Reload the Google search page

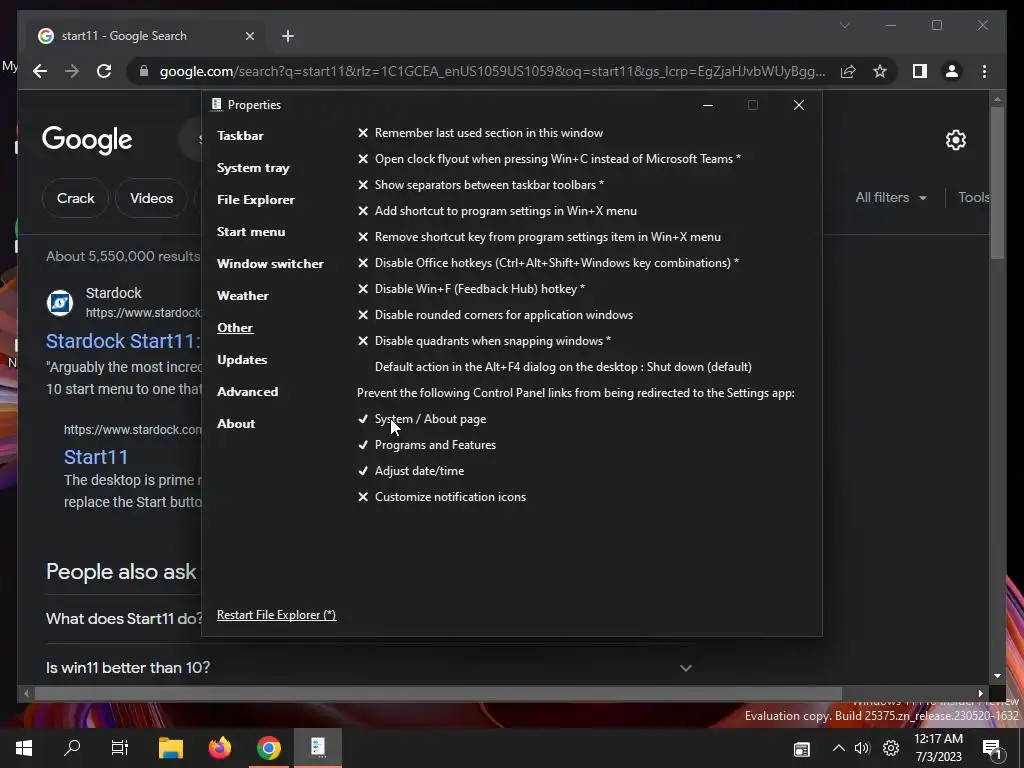click(x=104, y=71)
